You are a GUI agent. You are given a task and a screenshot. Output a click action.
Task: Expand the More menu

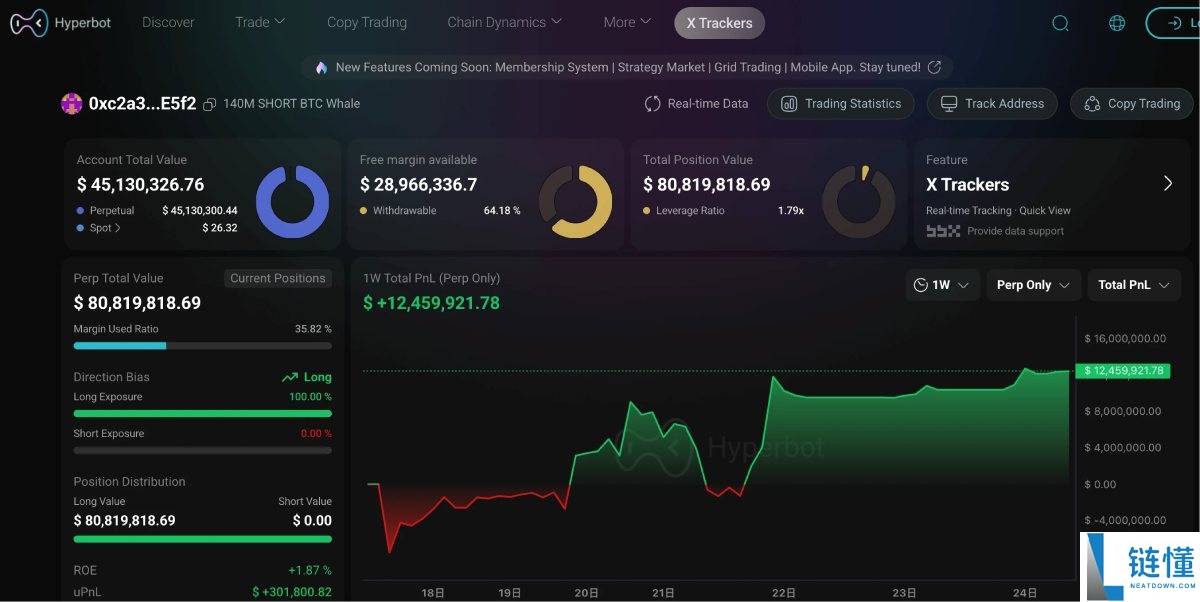click(627, 22)
